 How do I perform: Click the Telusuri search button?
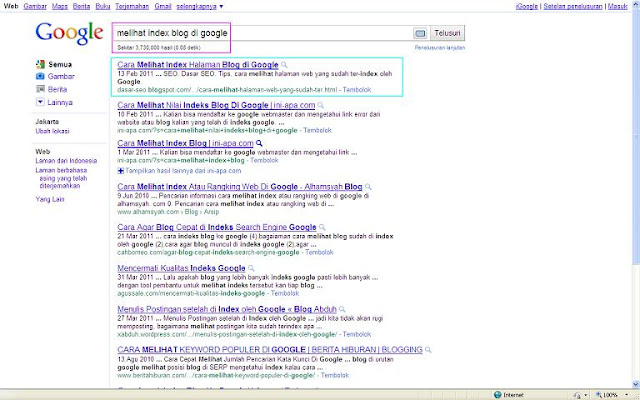click(x=447, y=33)
